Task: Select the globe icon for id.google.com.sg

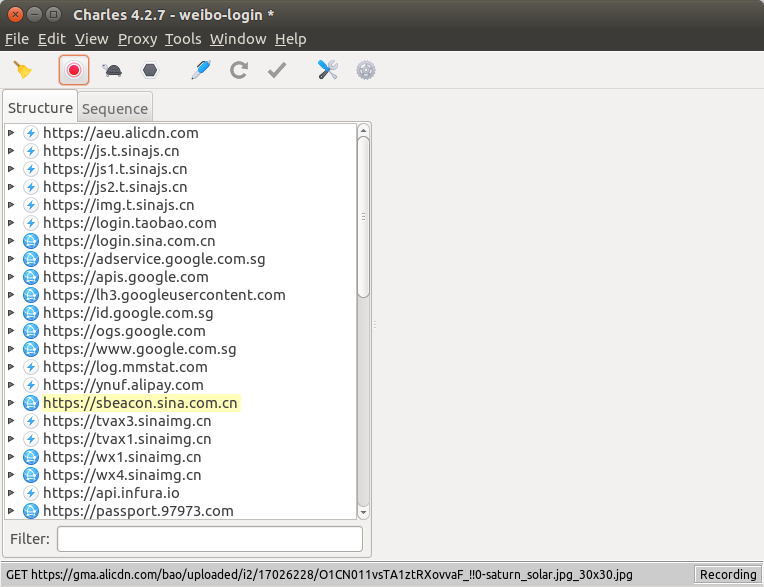Action: [x=31, y=313]
